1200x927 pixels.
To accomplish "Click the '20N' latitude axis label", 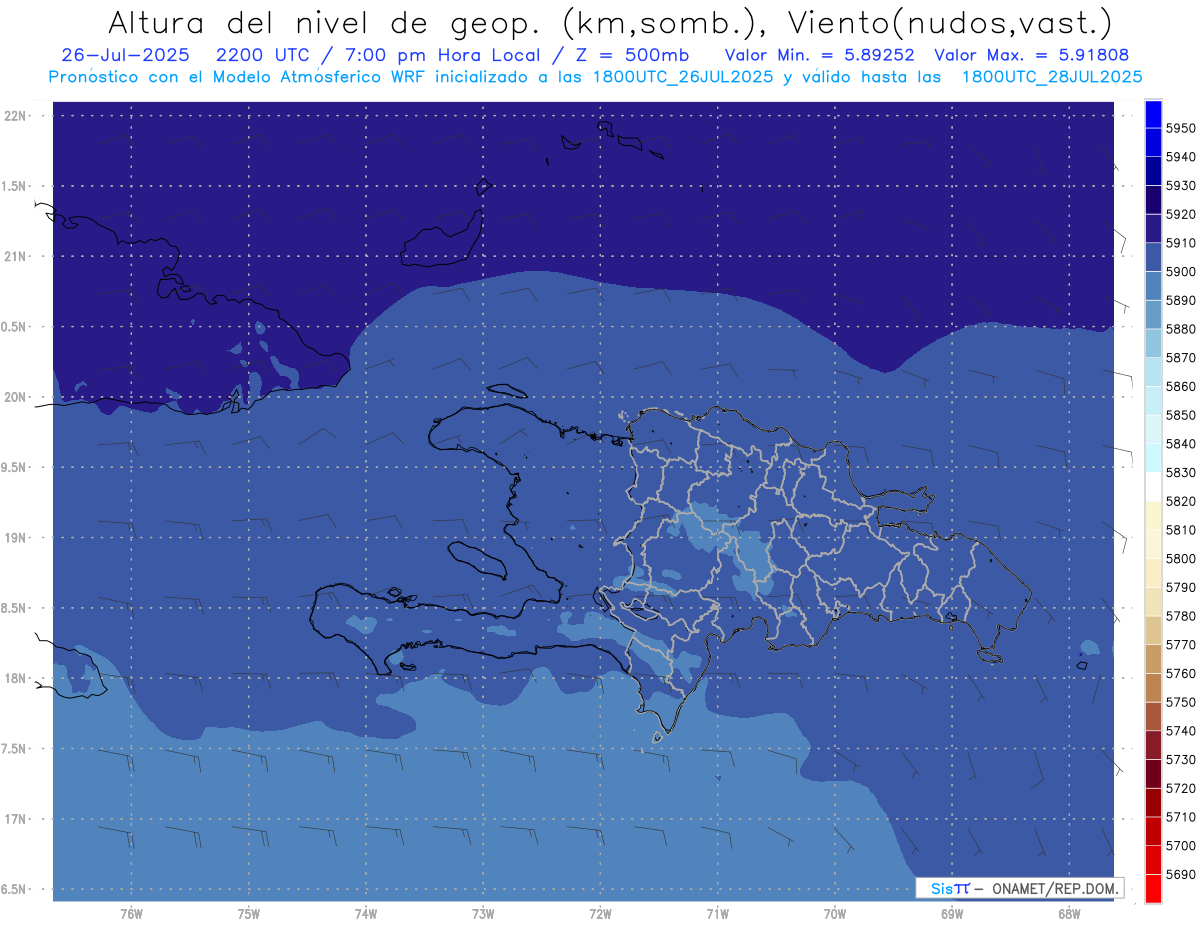I will 16,397.
